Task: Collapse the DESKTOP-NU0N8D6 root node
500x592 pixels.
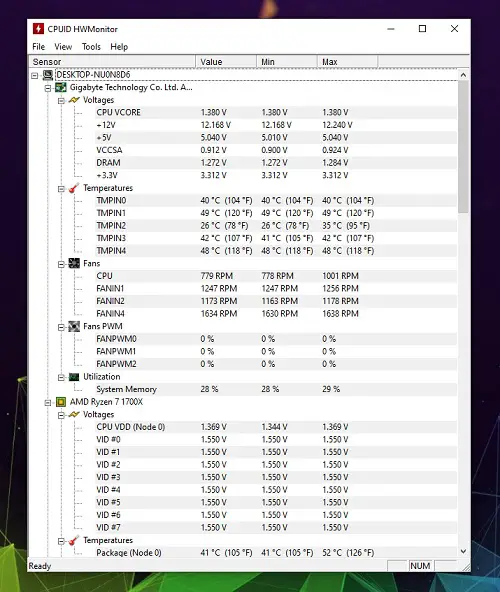Action: coord(35,76)
